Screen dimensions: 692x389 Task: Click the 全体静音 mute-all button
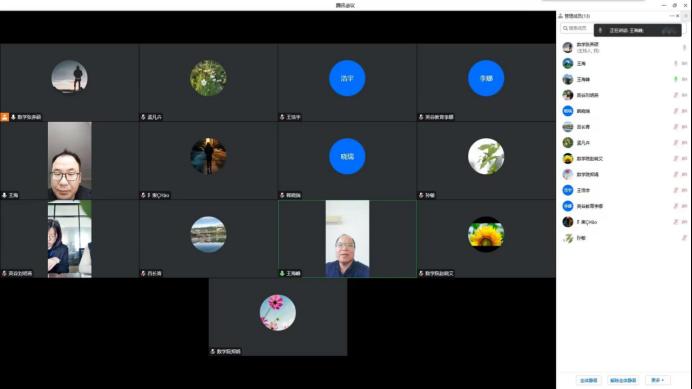(x=589, y=380)
